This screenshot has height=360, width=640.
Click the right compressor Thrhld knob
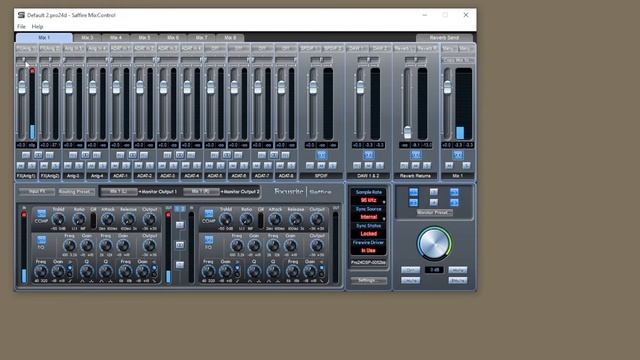tap(226, 220)
